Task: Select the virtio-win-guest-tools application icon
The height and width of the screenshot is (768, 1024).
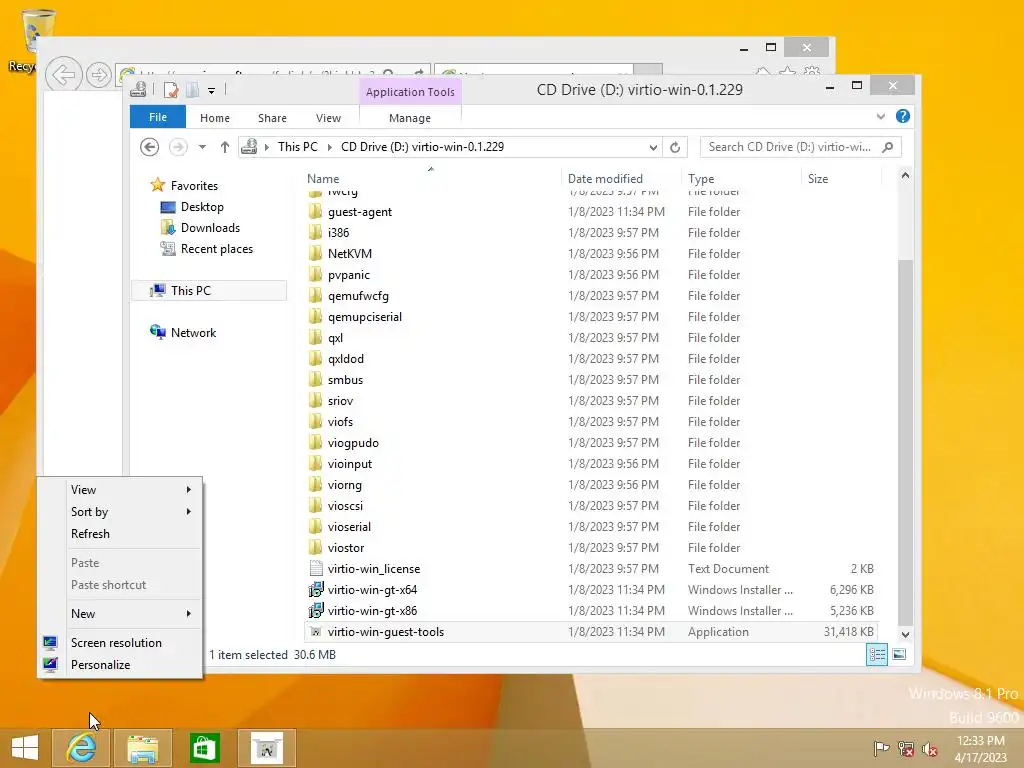Action: pos(315,632)
